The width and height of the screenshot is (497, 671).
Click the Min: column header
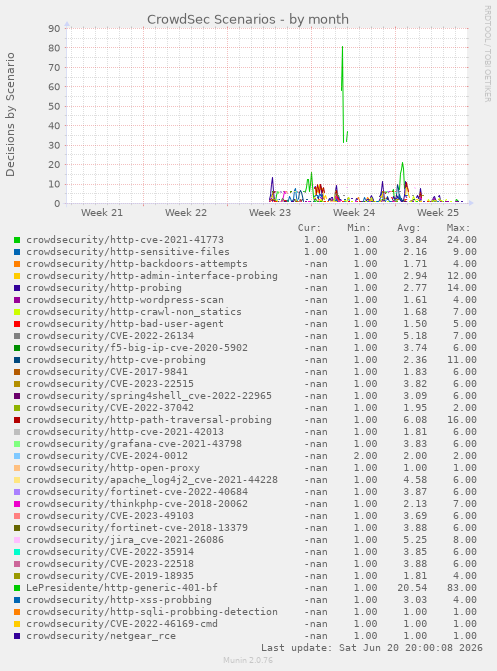pos(359,228)
